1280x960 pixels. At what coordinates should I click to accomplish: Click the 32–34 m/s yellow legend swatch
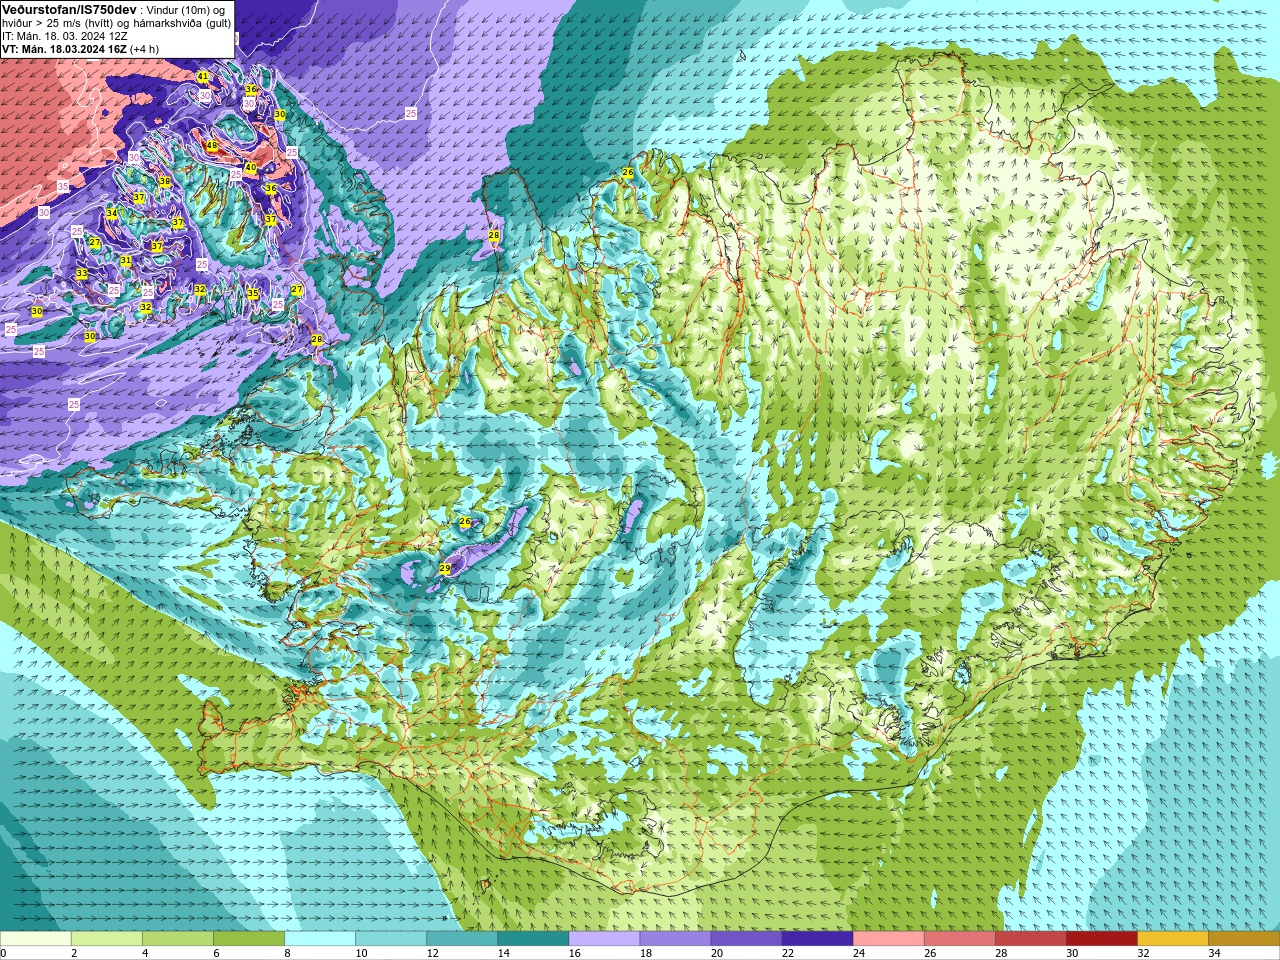1172,938
